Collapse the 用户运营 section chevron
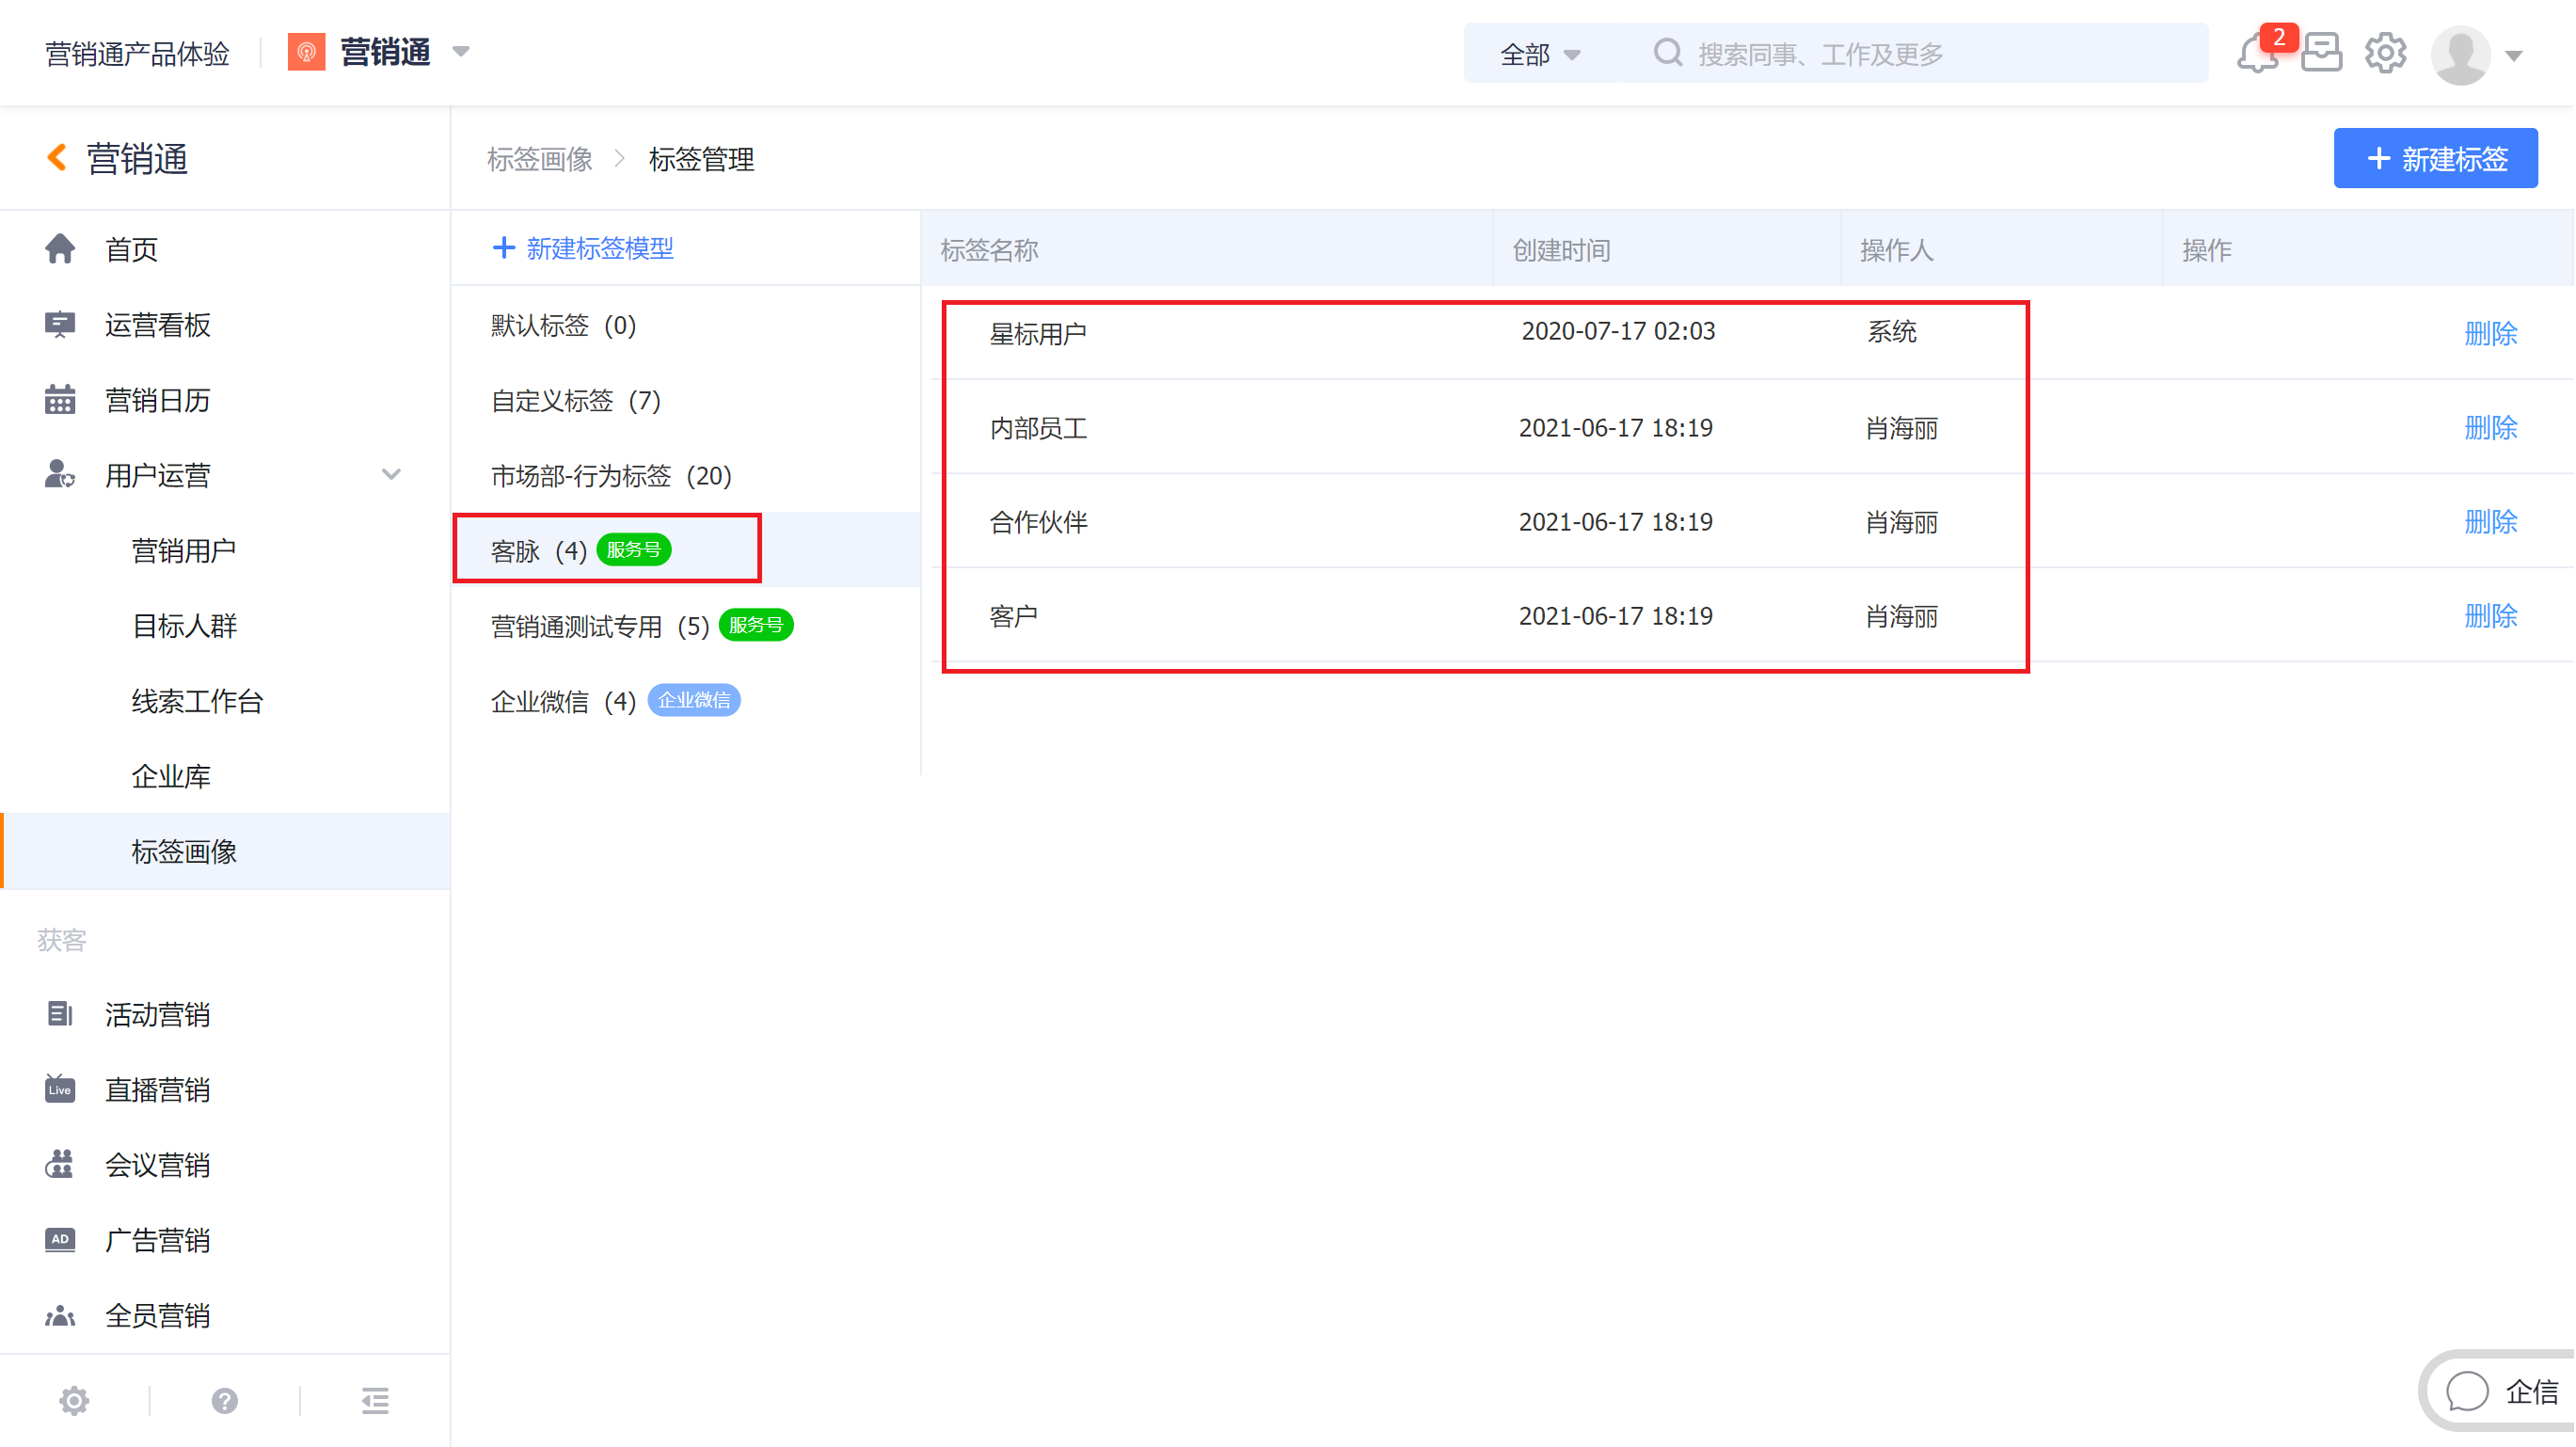The image size is (2576, 1447). 391,474
